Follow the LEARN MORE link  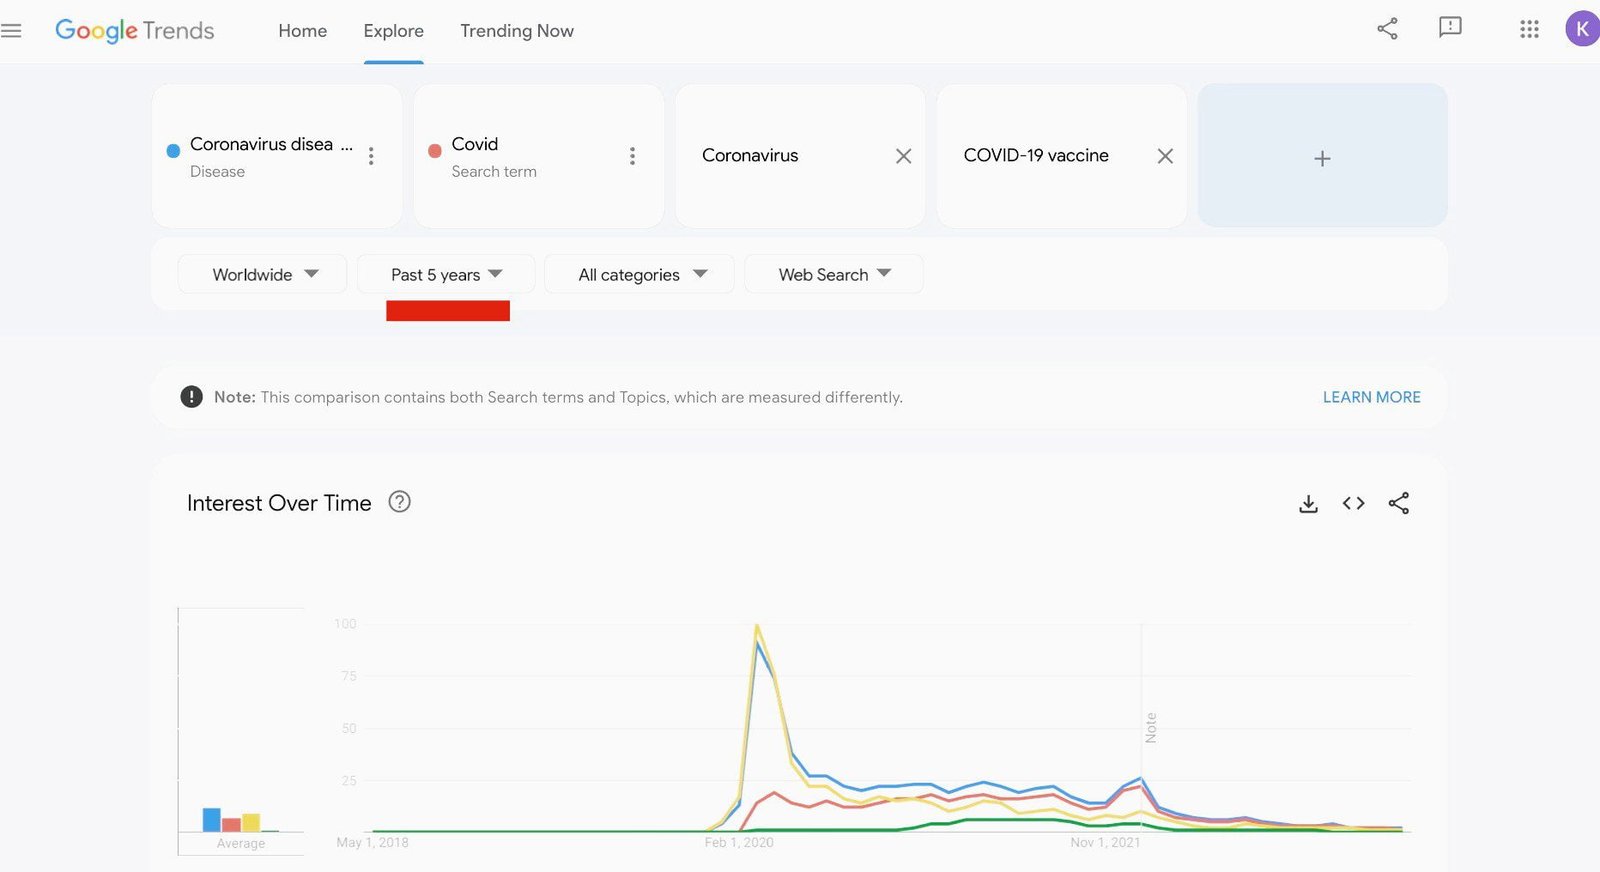1371,397
